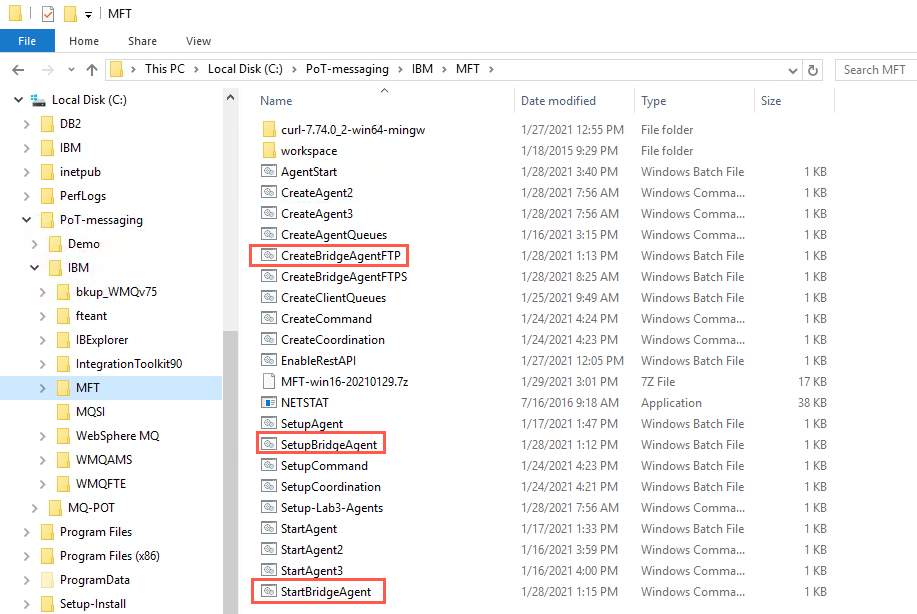
Task: Click Local Disk (C:) in address breadcrumb
Action: click(245, 69)
